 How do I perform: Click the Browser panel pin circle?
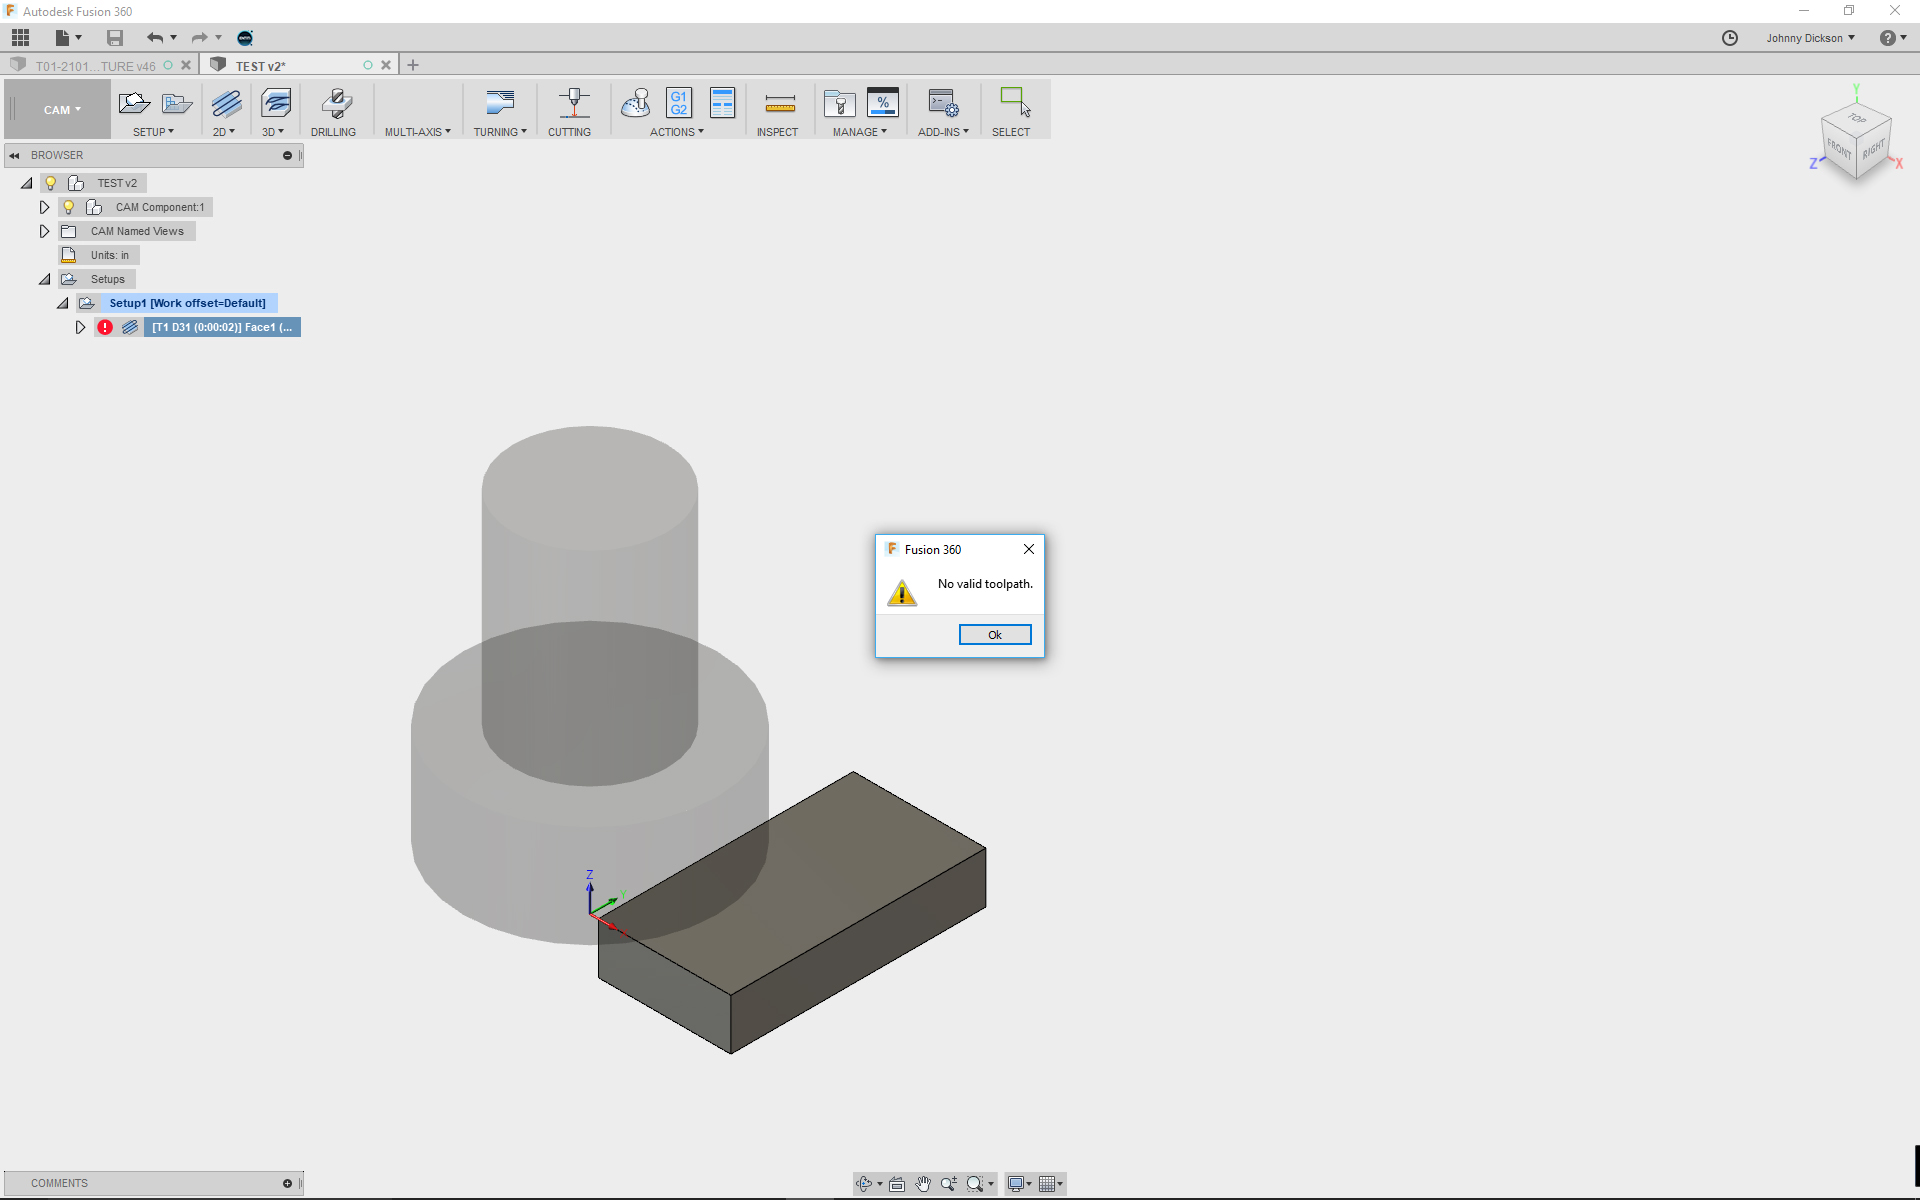click(287, 156)
